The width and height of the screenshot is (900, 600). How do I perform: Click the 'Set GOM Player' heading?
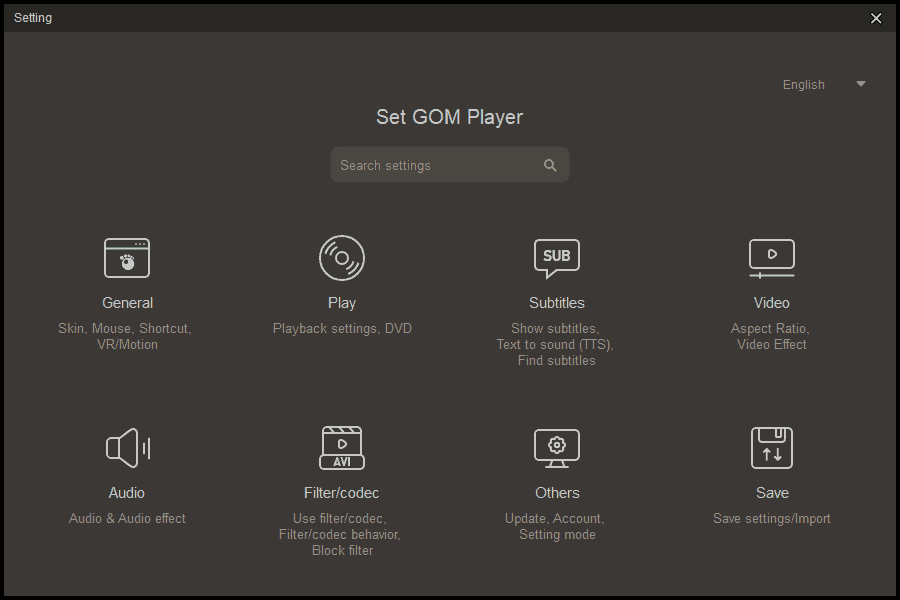449,117
